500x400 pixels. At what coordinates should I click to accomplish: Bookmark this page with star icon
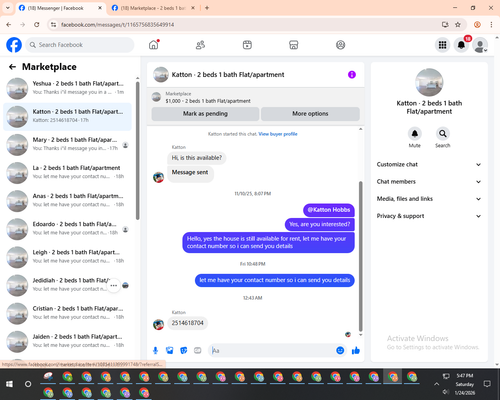(x=458, y=24)
